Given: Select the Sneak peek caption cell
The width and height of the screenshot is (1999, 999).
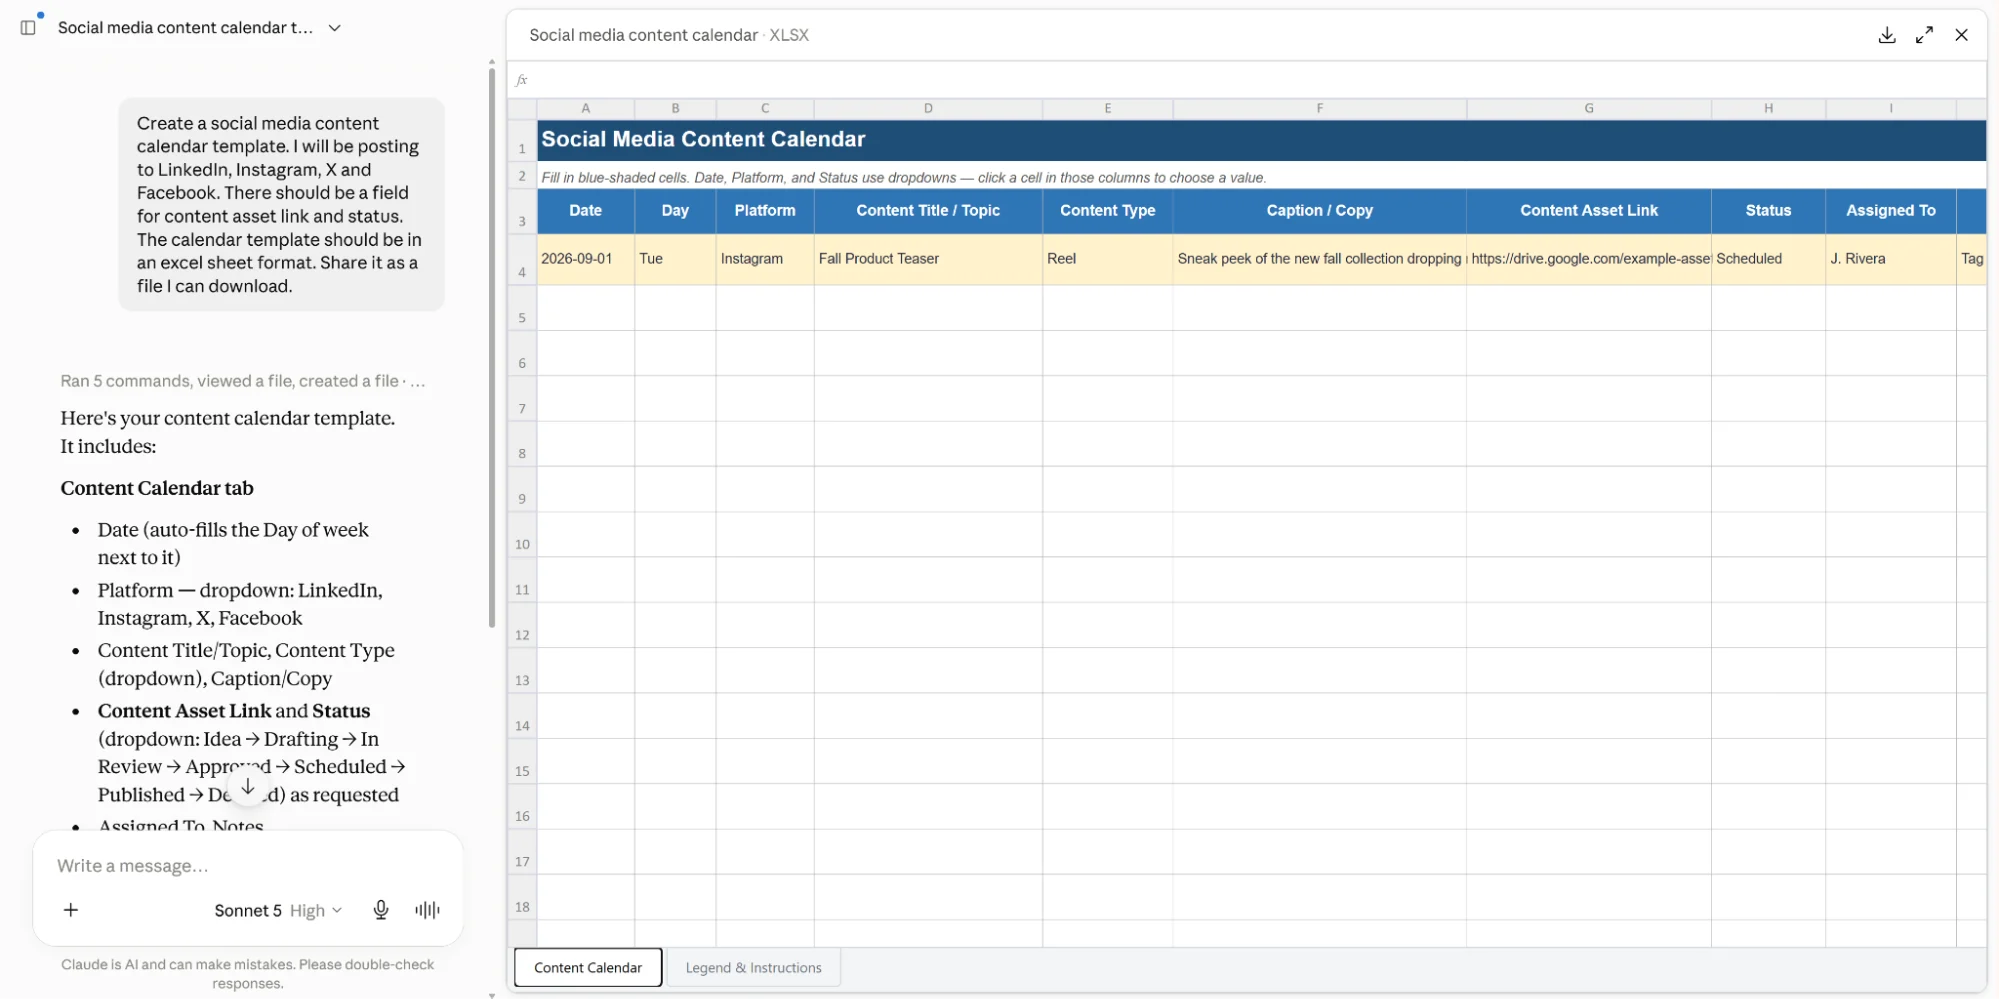Looking at the screenshot, I should point(1319,259).
